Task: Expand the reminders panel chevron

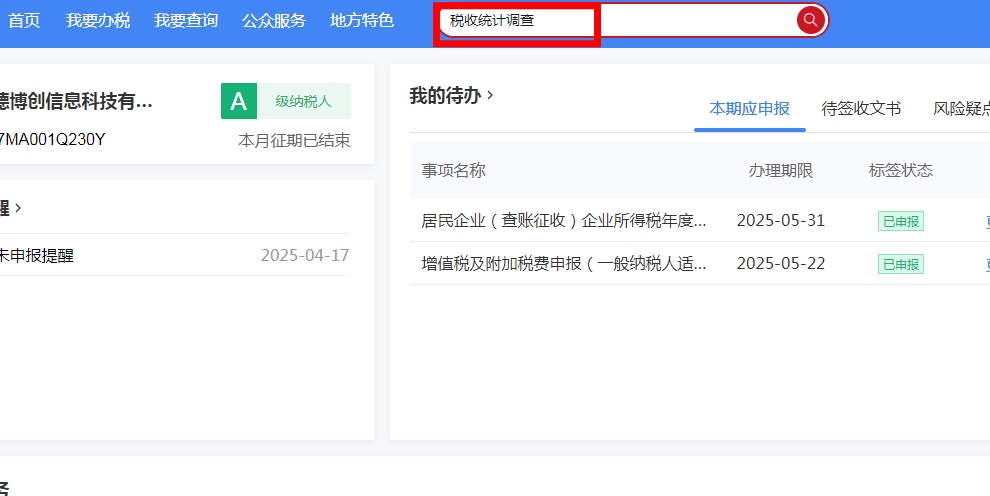Action: 18,208
